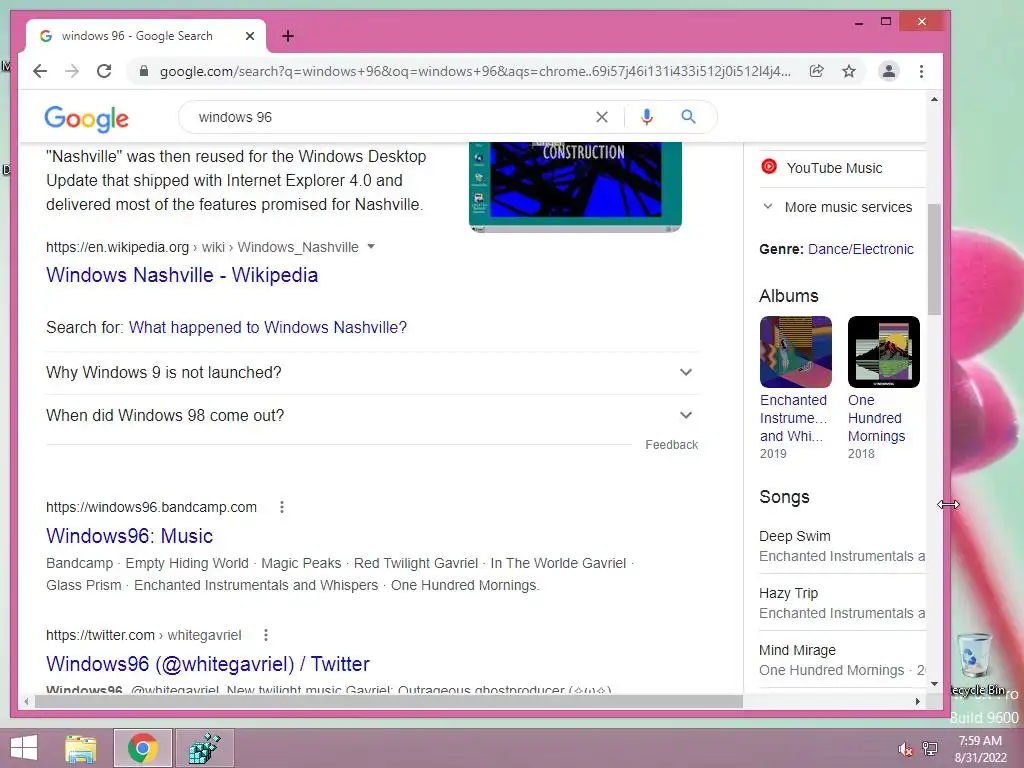View site info via the lock icon

tap(144, 71)
